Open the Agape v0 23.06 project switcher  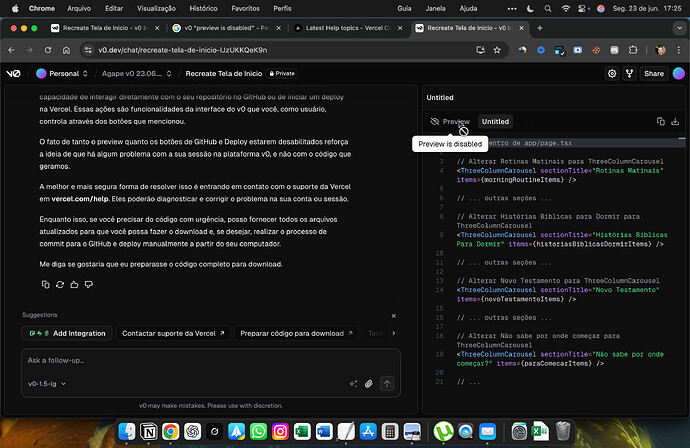(136, 73)
